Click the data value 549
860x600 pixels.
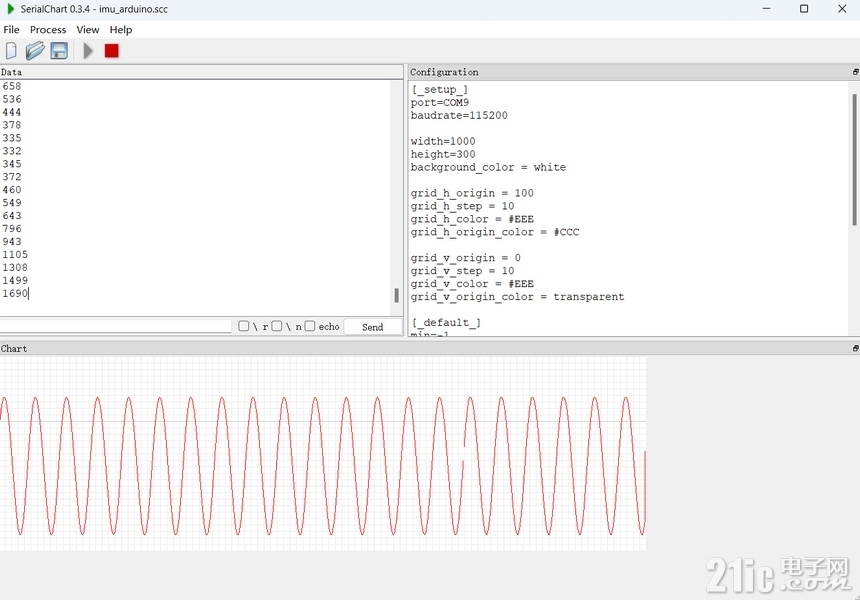[12, 203]
